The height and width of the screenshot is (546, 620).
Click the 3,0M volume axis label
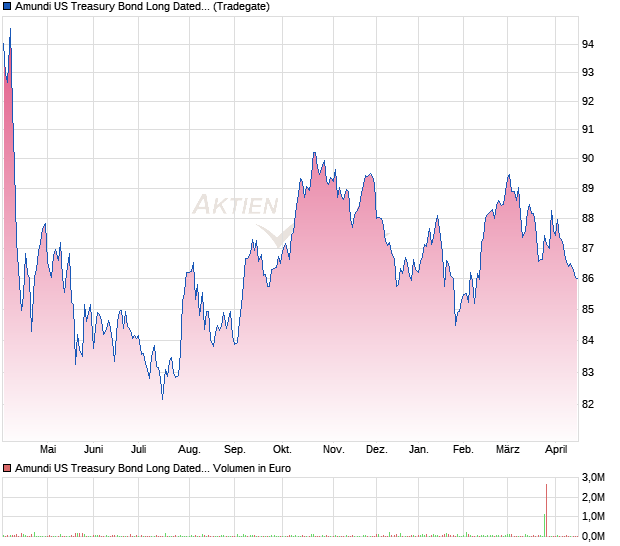click(x=593, y=478)
